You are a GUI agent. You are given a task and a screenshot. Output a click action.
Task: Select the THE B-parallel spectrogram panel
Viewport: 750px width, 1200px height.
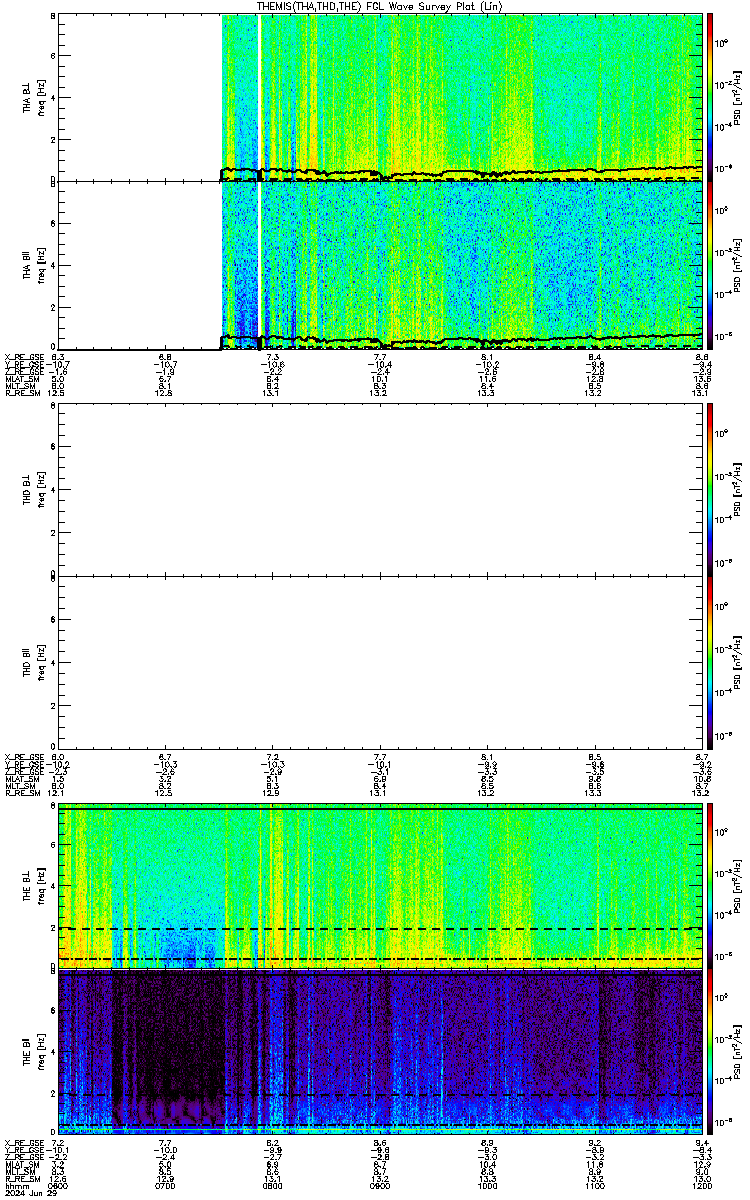381,1052
